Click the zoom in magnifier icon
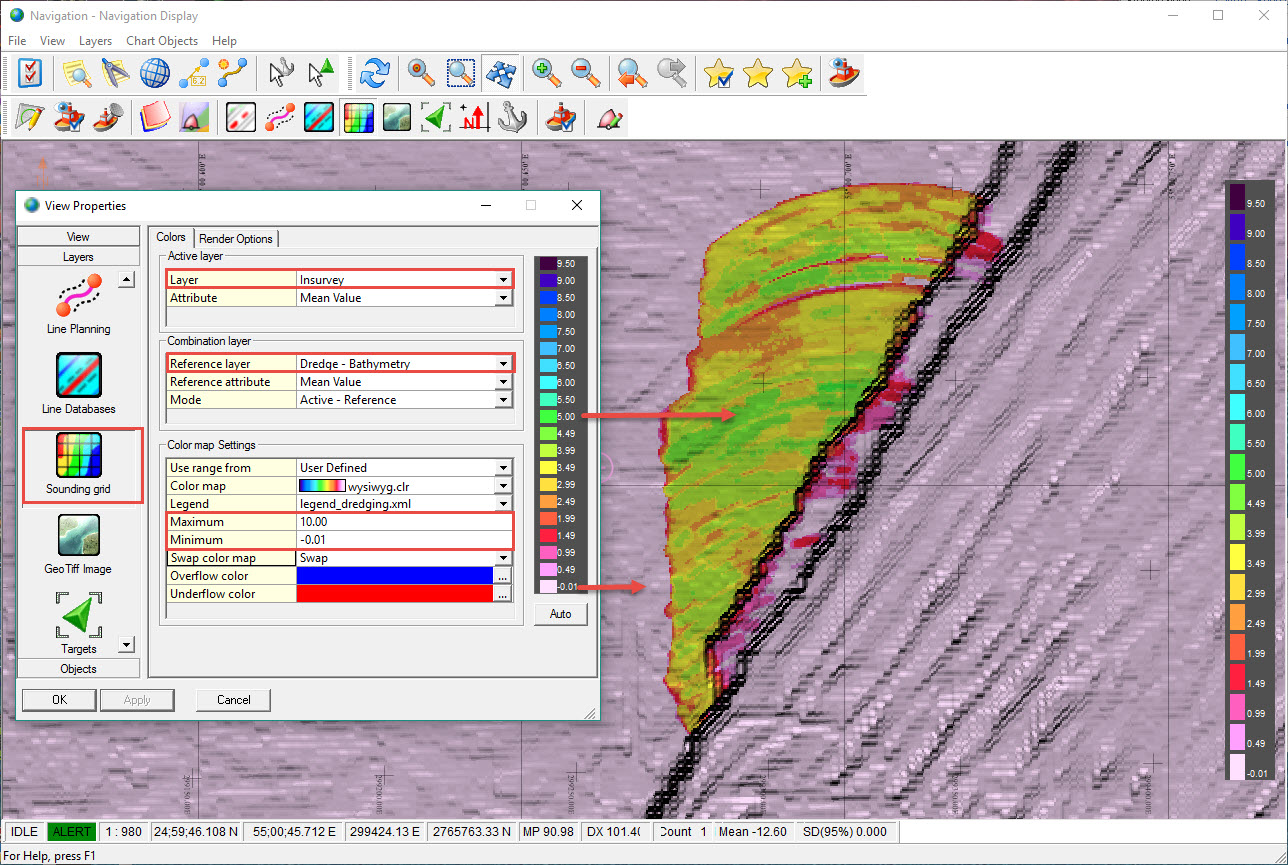The image size is (1288, 865). pos(546,73)
